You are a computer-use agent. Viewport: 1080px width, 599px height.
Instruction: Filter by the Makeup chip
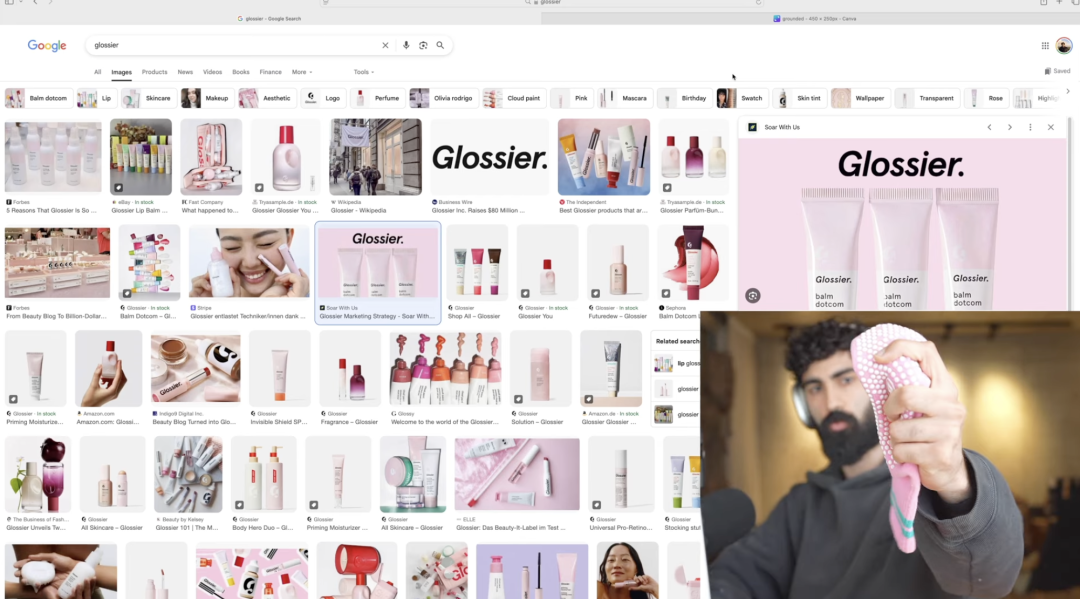207,98
